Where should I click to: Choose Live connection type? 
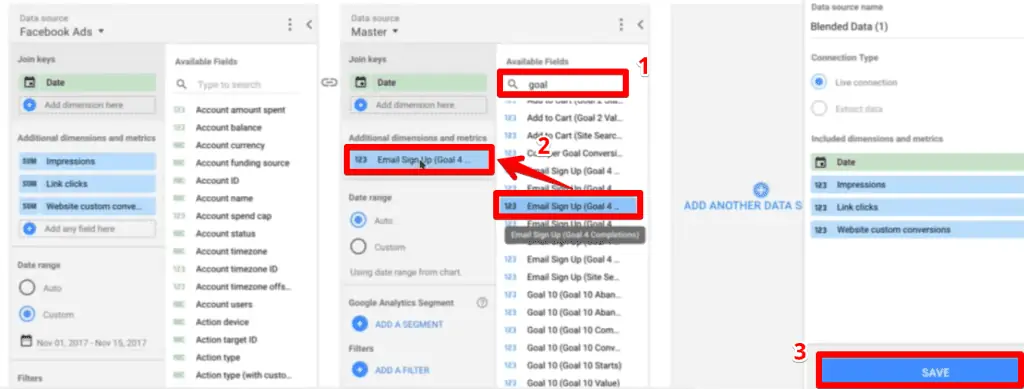(x=819, y=82)
